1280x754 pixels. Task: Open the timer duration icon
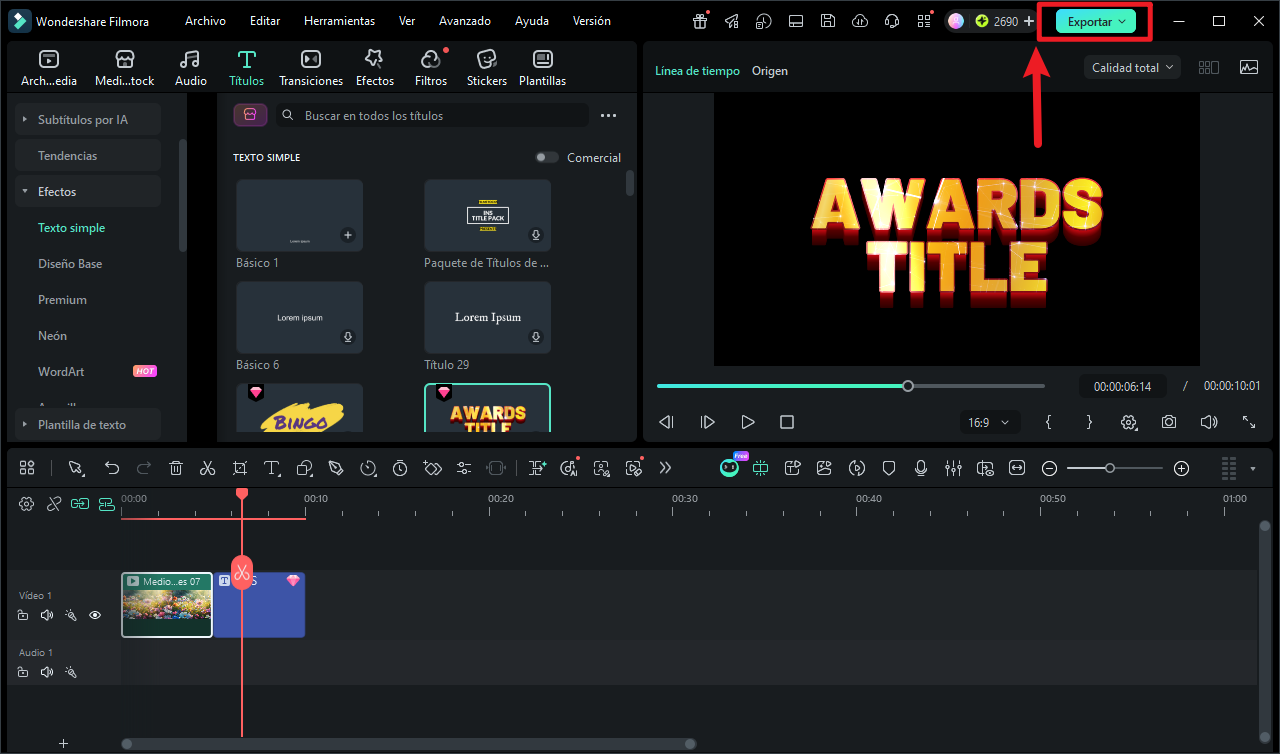400,468
